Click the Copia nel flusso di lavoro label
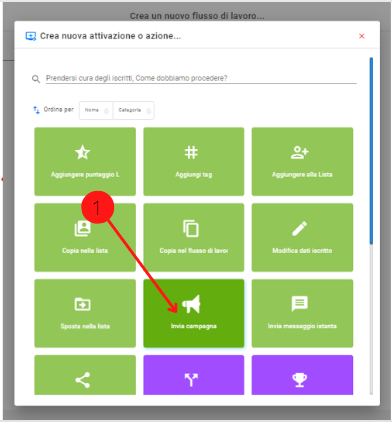This screenshot has height=422, width=392. point(194,251)
